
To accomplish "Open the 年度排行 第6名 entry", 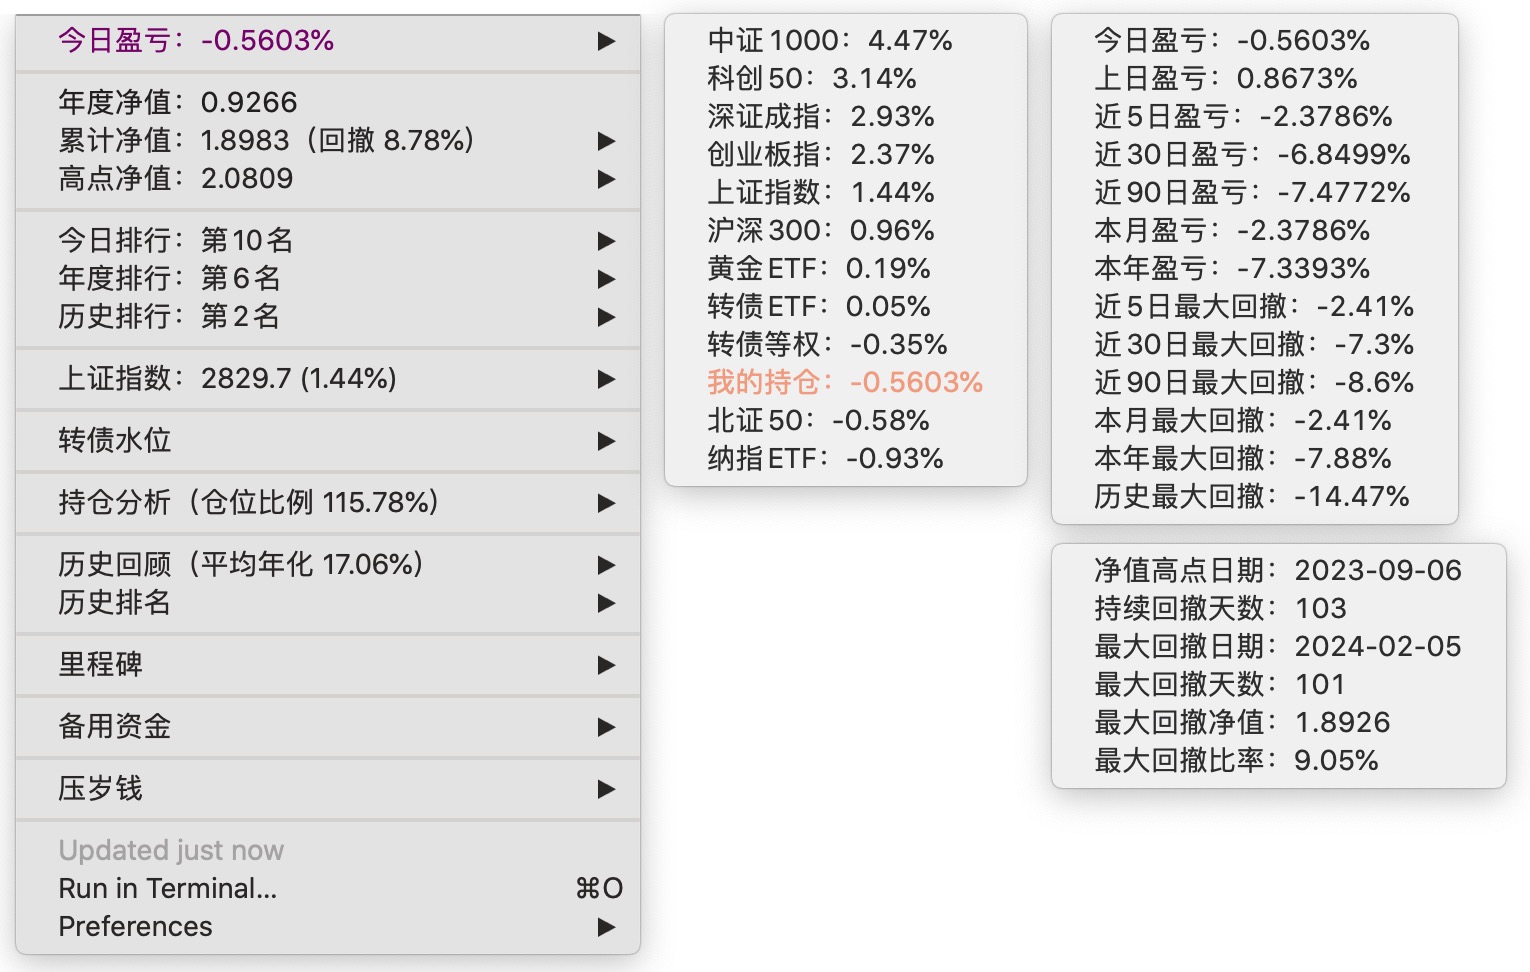I will coord(170,279).
